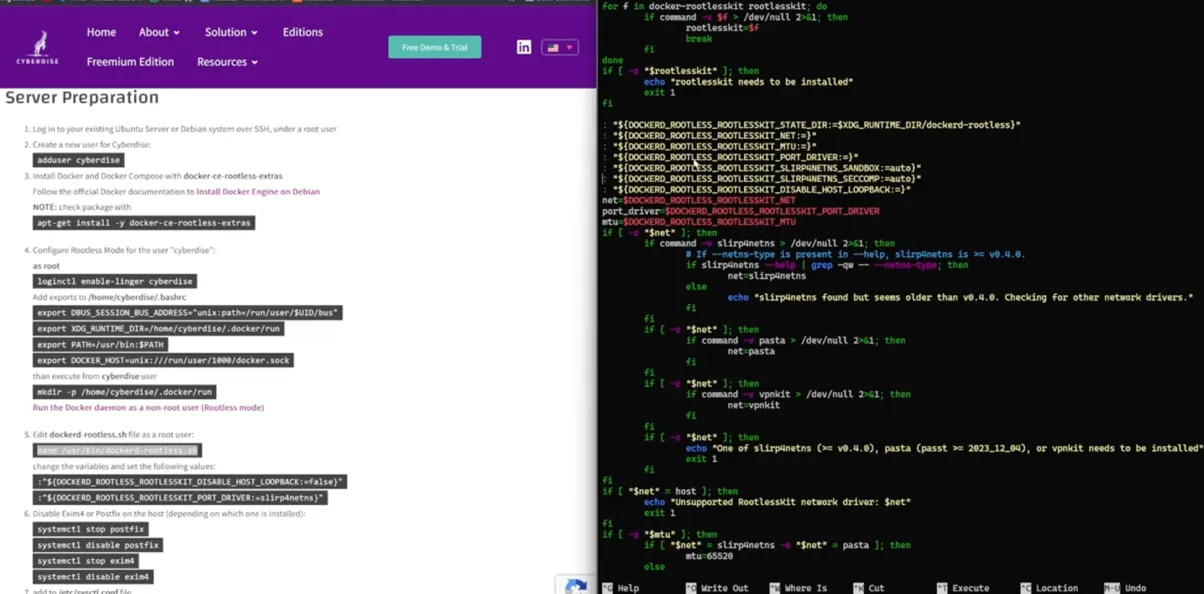Select the 'systemctl disable exim4' command
The width and height of the screenshot is (1204, 594).
coord(93,577)
